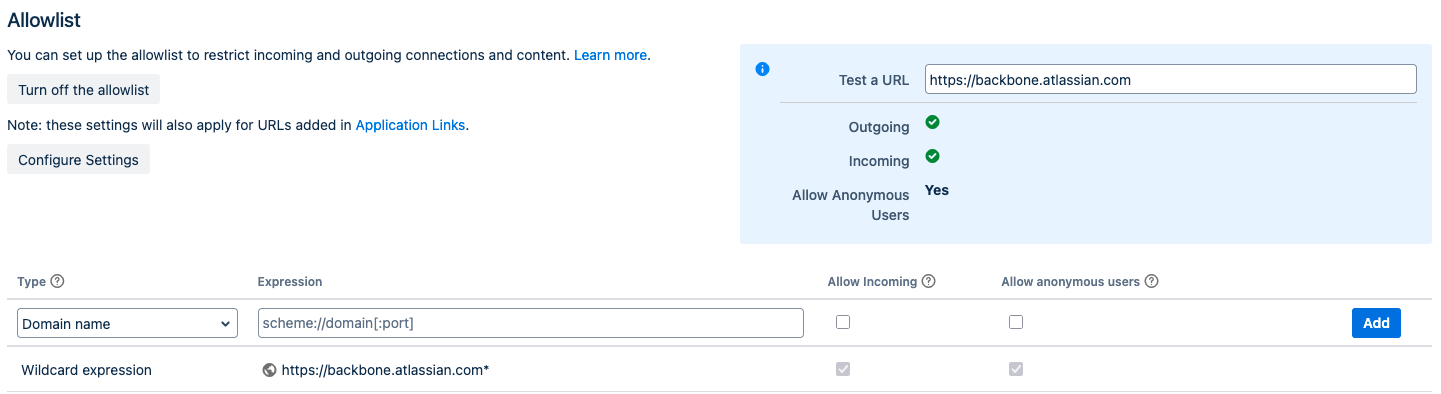Click the help icon next to Allow Incoming
This screenshot has height=394, width=1441.
pyautogui.click(x=929, y=281)
